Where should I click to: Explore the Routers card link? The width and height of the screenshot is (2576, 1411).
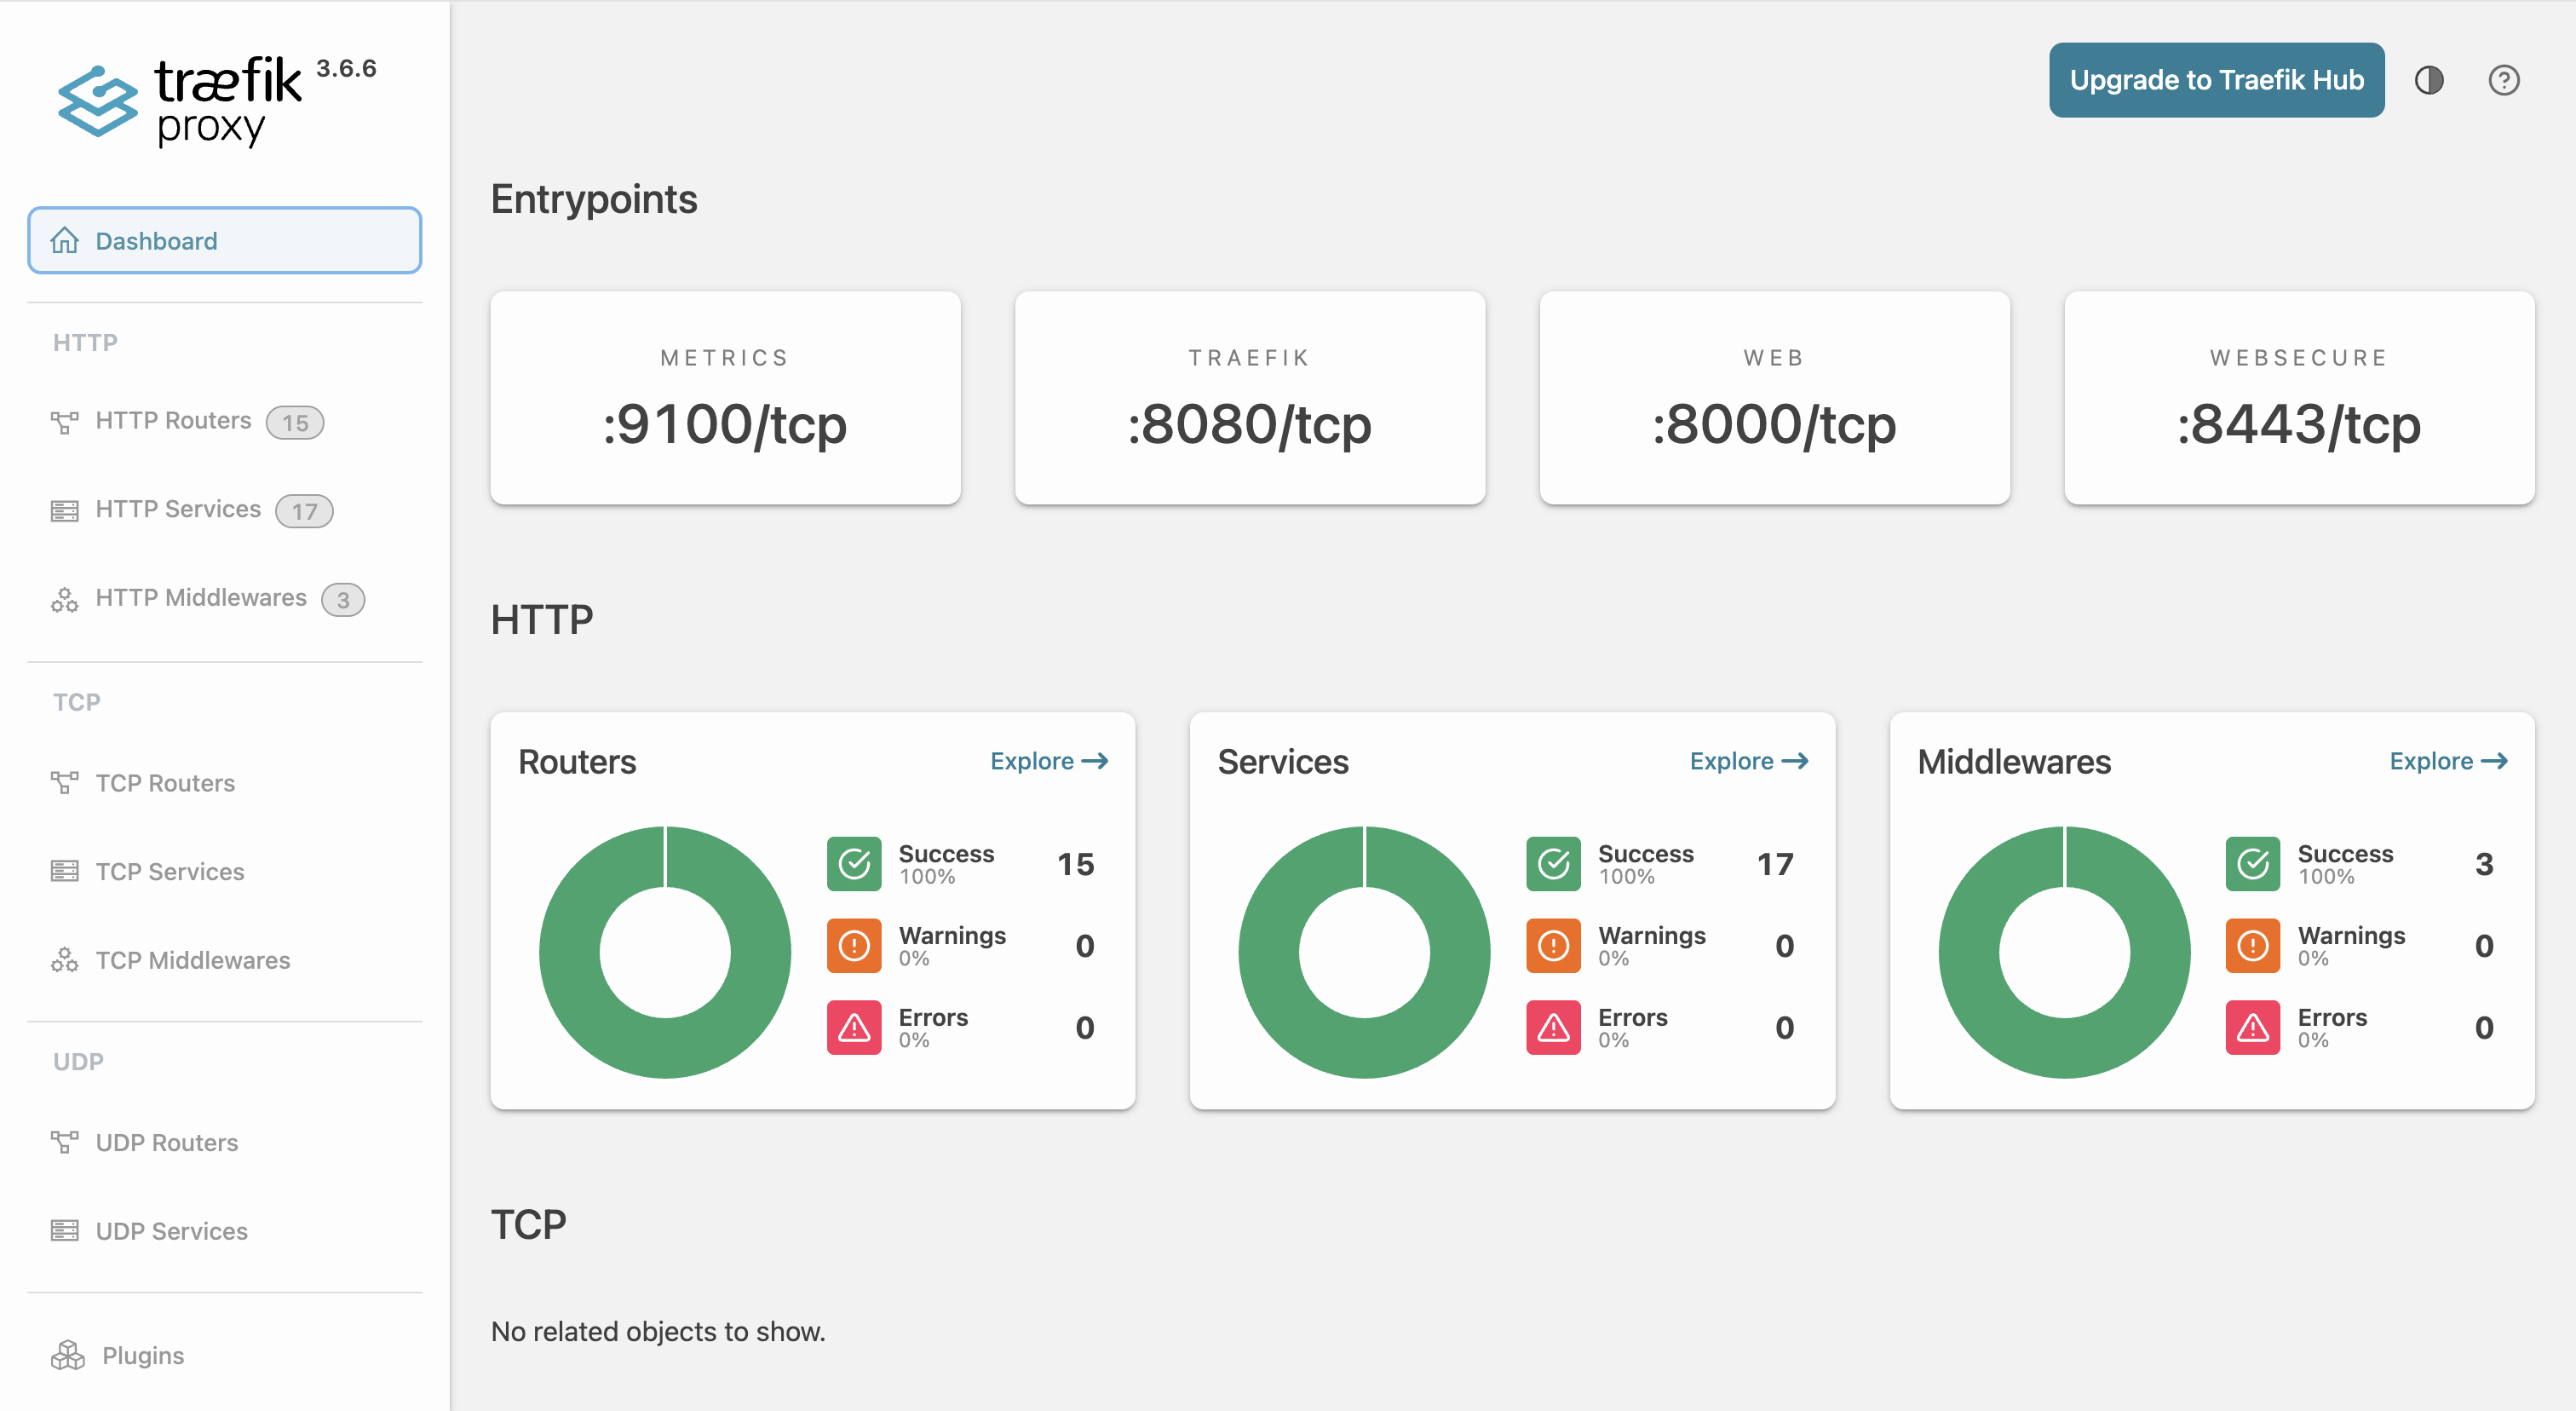[x=1048, y=761]
